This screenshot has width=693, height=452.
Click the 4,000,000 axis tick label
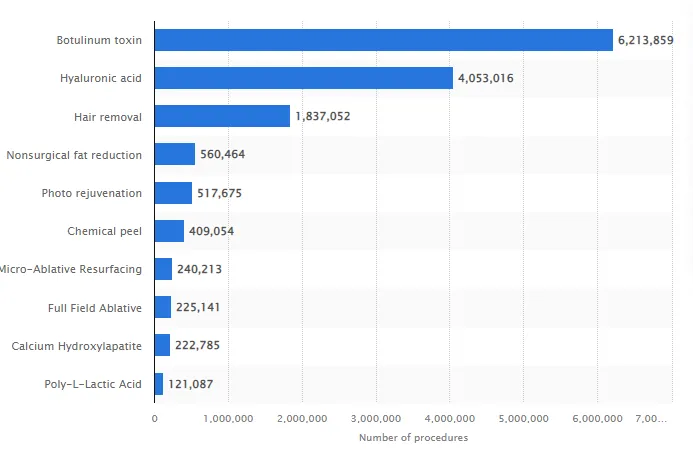(450, 418)
